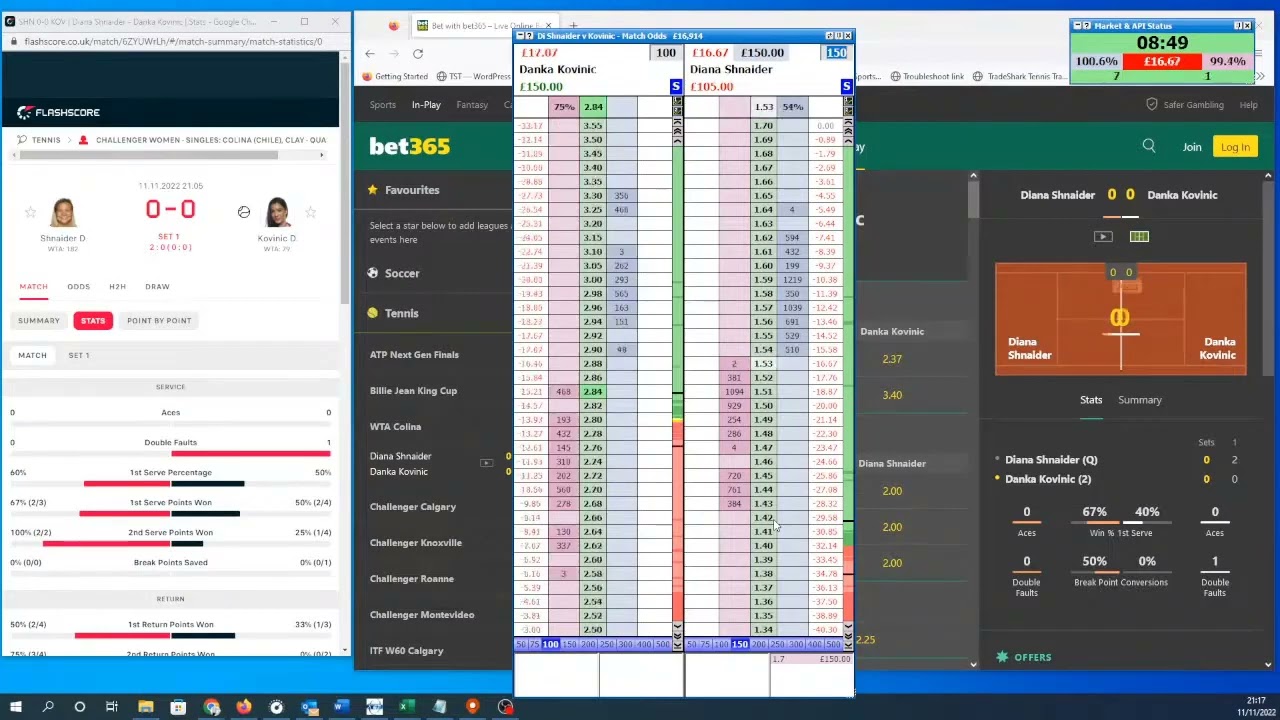The image size is (1280, 720).
Task: Select 400 stake on Shnaider ladder
Action: pos(815,645)
